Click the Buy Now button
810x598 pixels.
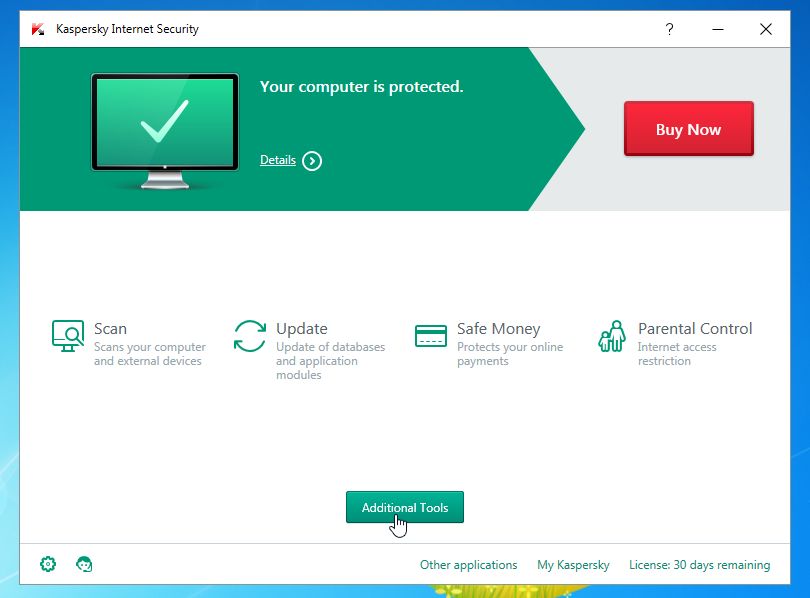[x=689, y=129]
